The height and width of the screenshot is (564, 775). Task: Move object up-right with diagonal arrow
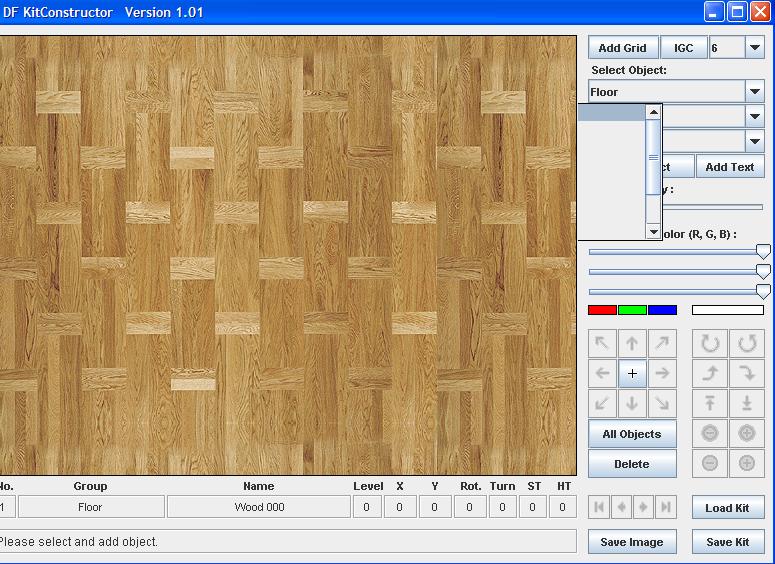coord(662,343)
